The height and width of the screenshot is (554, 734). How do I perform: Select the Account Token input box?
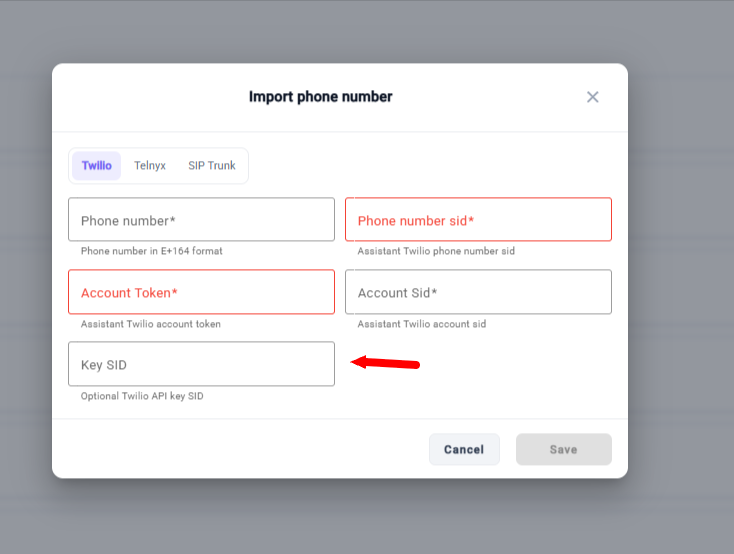point(201,292)
